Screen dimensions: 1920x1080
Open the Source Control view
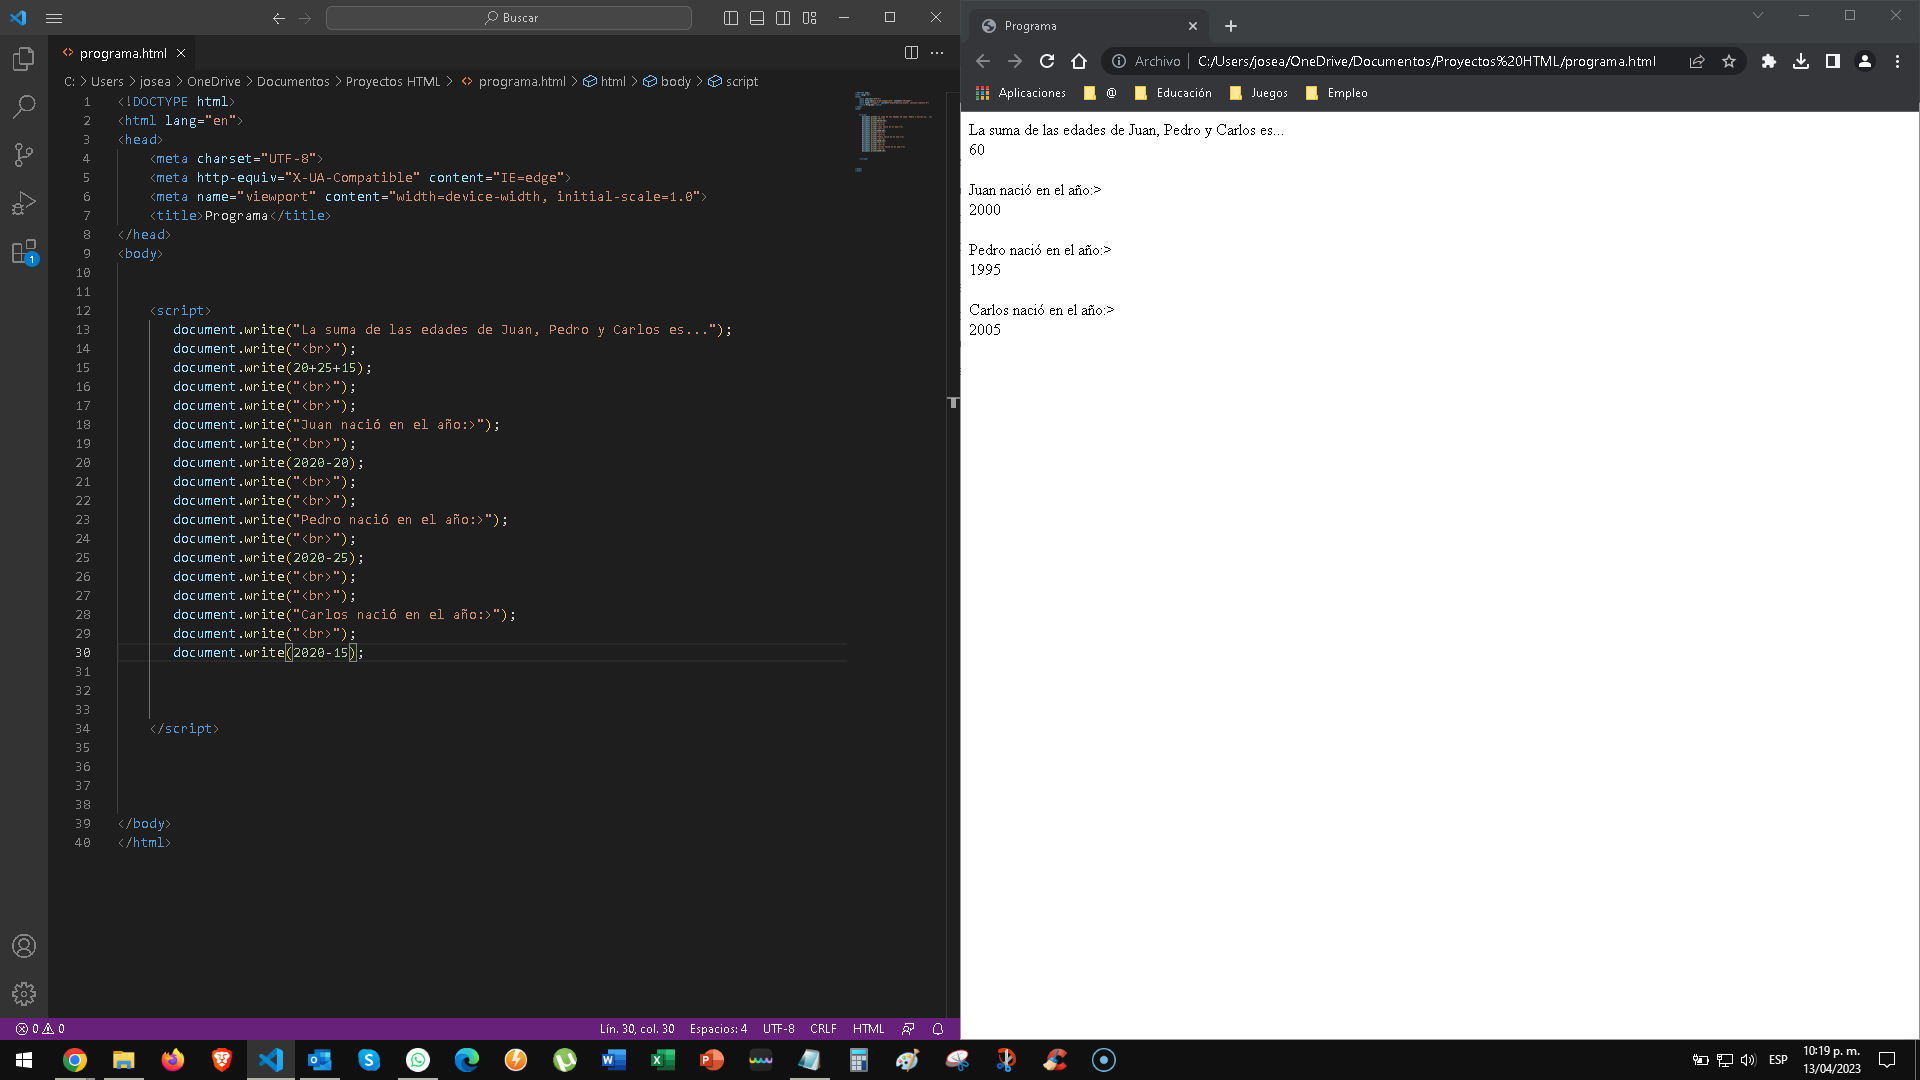click(24, 154)
